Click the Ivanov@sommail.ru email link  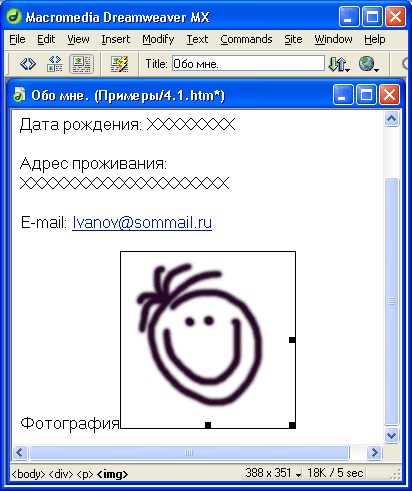click(x=142, y=222)
